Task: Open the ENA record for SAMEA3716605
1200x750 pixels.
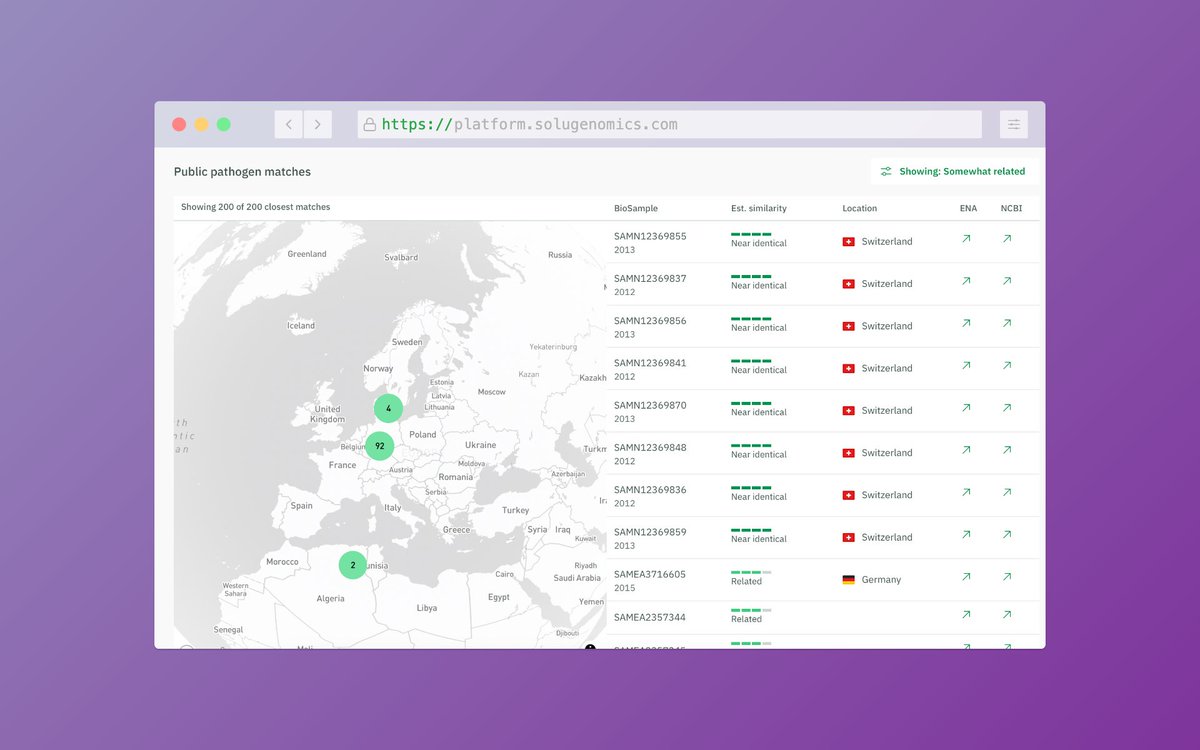Action: [965, 576]
